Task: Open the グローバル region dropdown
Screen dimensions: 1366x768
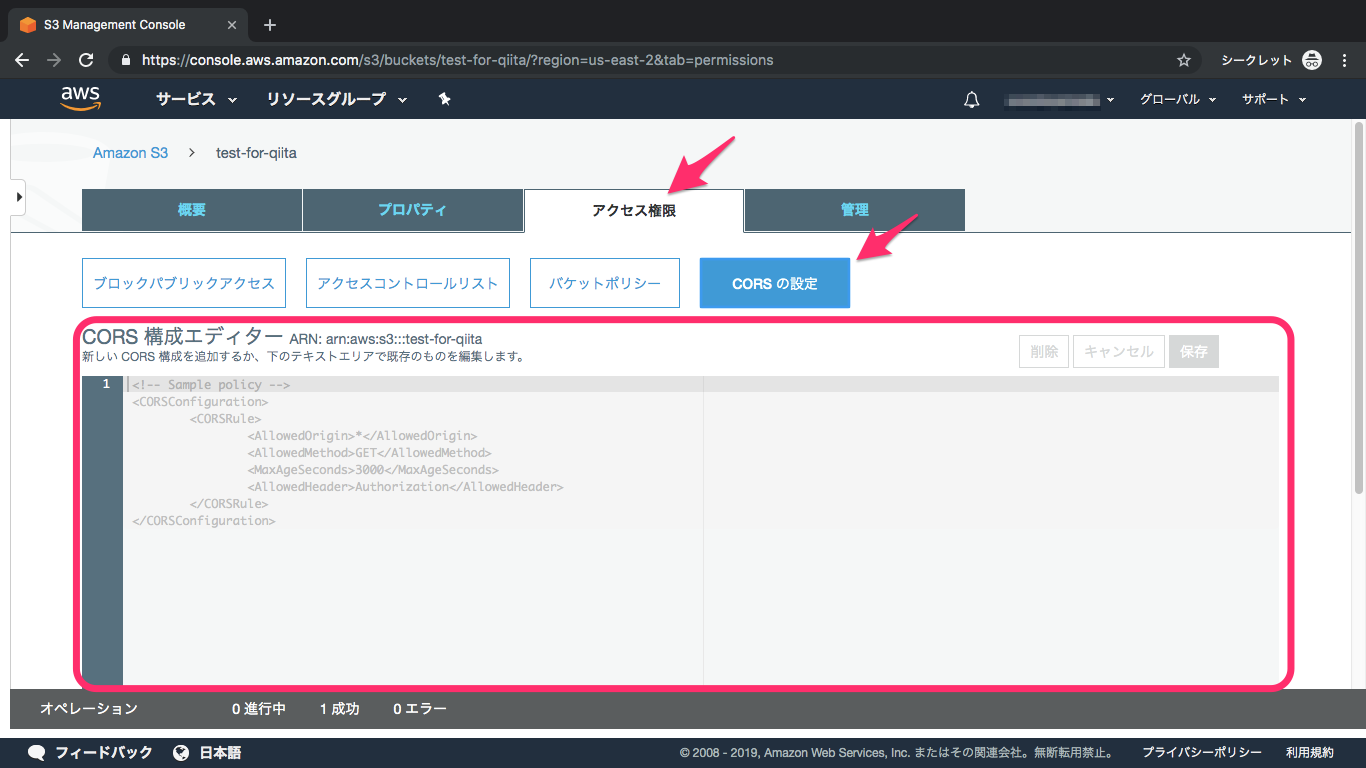Action: pyautogui.click(x=1178, y=99)
